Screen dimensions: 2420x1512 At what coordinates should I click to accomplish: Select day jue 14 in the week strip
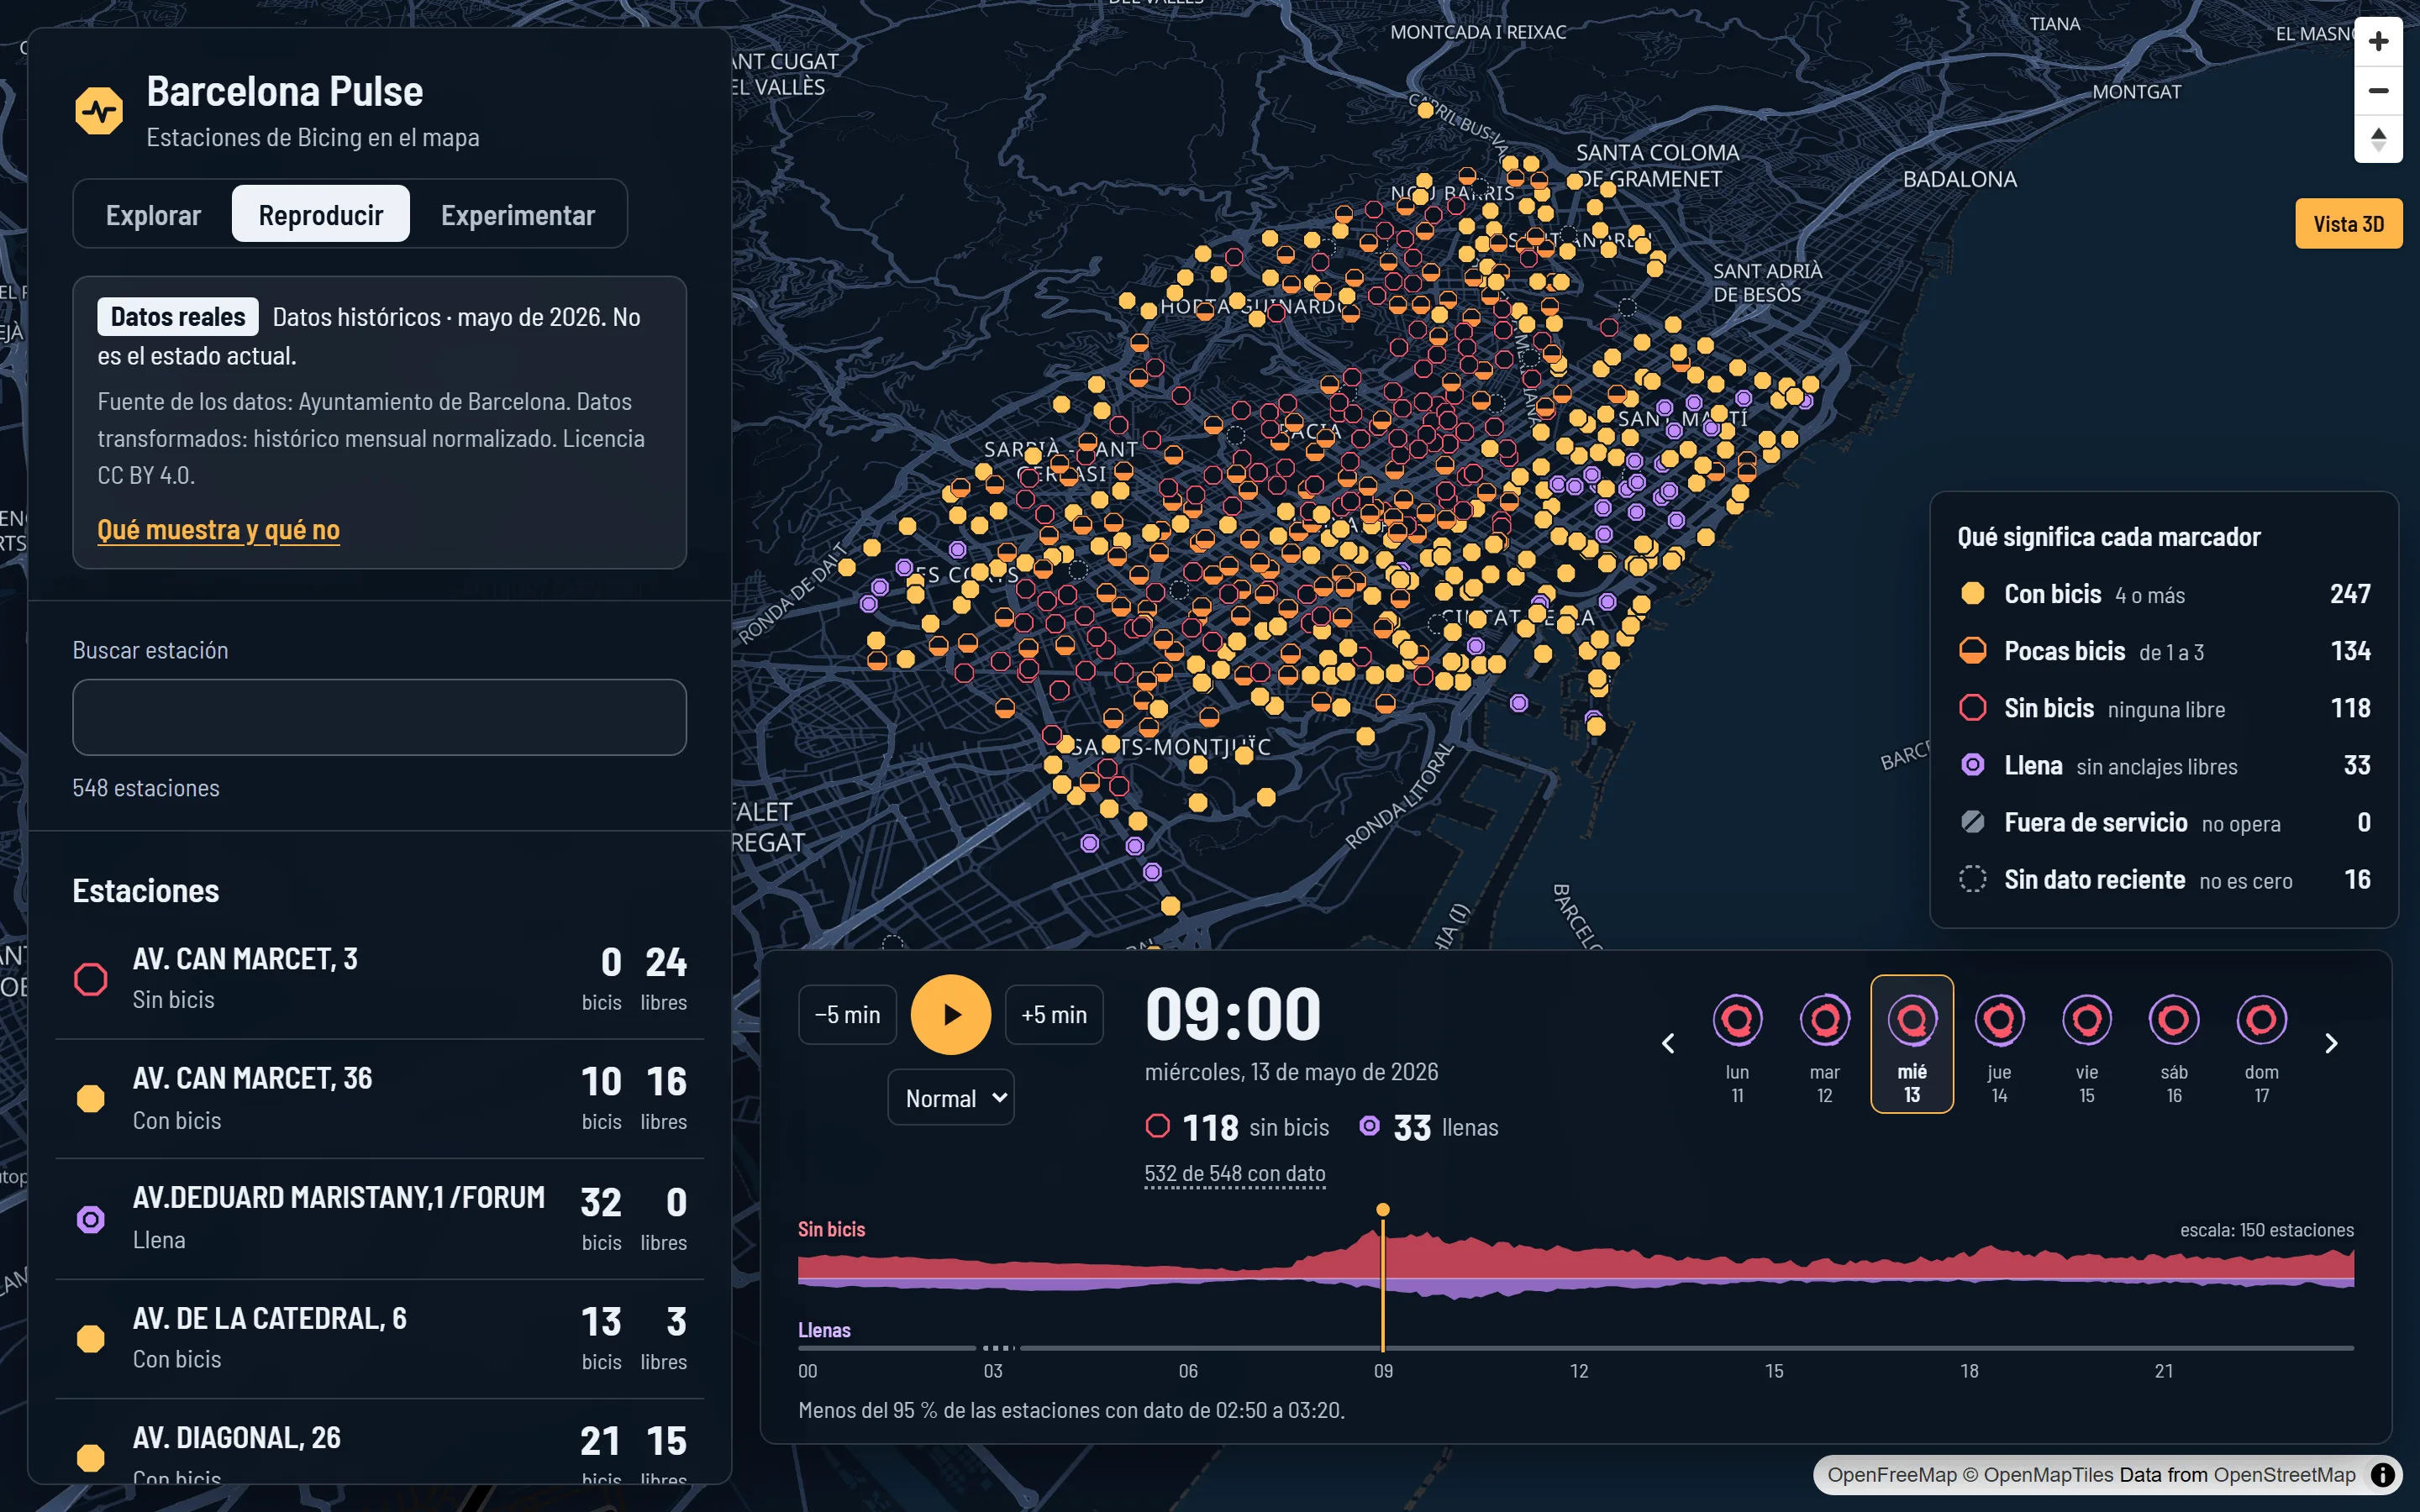[1999, 1044]
